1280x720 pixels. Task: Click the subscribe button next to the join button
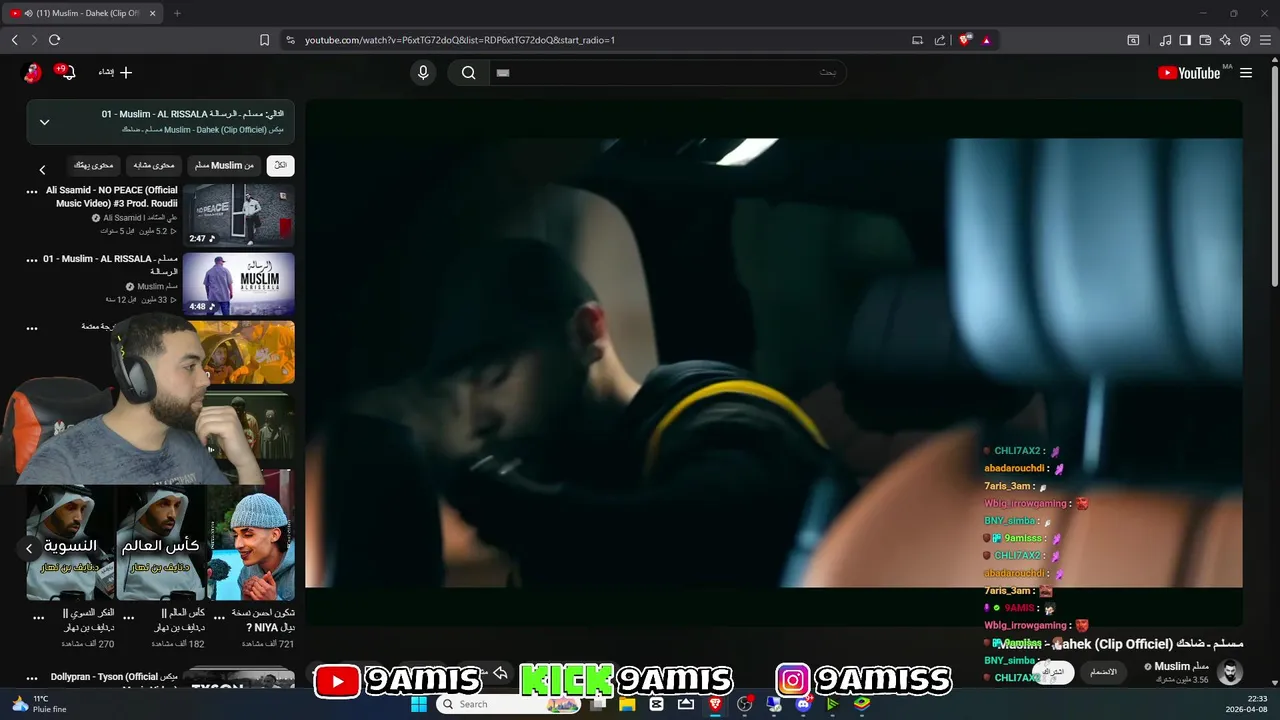1054,672
